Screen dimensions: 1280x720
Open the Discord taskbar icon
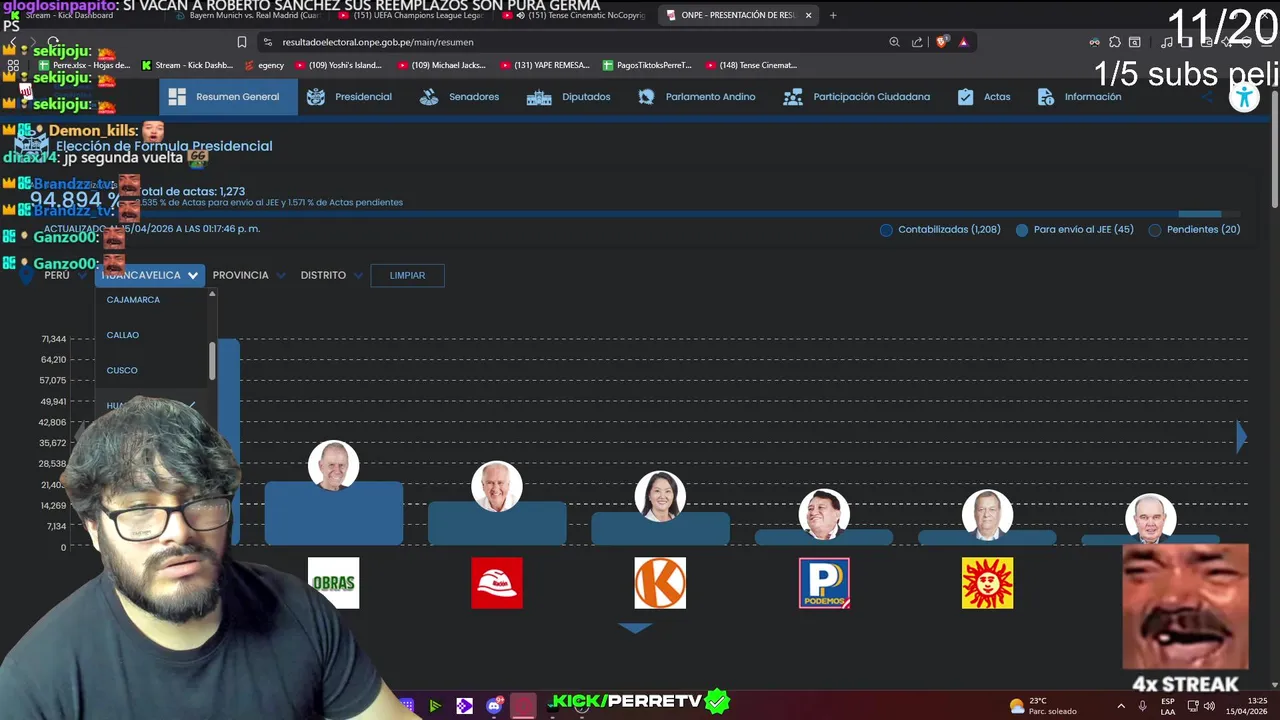click(x=494, y=705)
